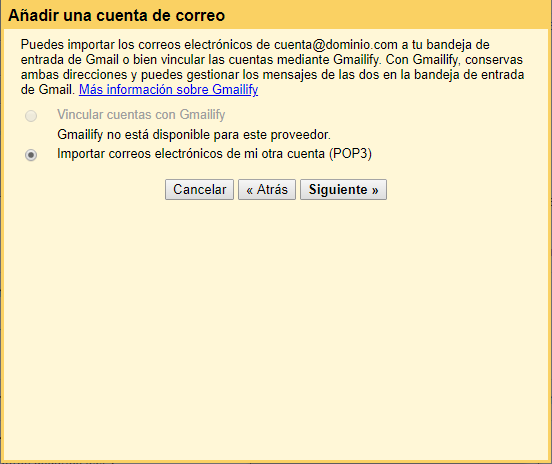Screen dimensions: 552x464
Task: Click 'ambas direcciones' text in the description
Action: tap(74, 75)
